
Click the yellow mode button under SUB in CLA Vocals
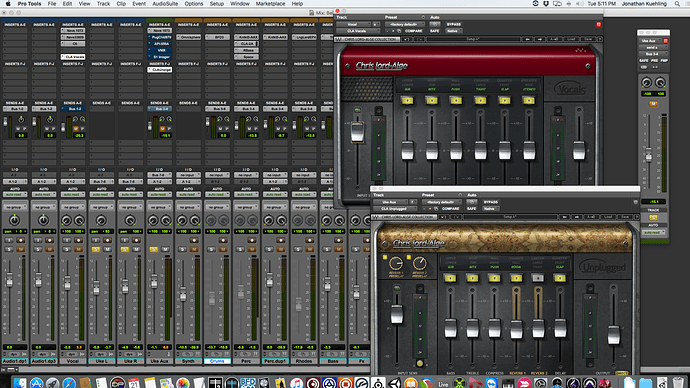pyautogui.click(x=407, y=101)
